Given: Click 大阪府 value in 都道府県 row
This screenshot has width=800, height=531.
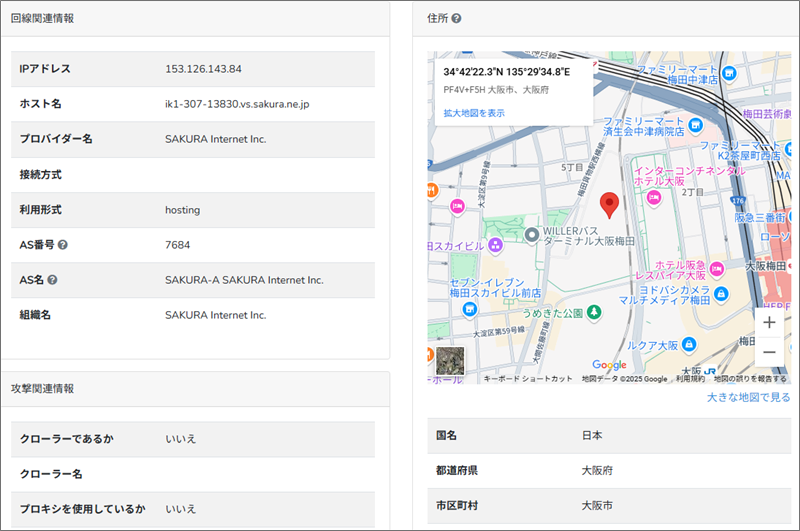Looking at the screenshot, I should coord(597,470).
